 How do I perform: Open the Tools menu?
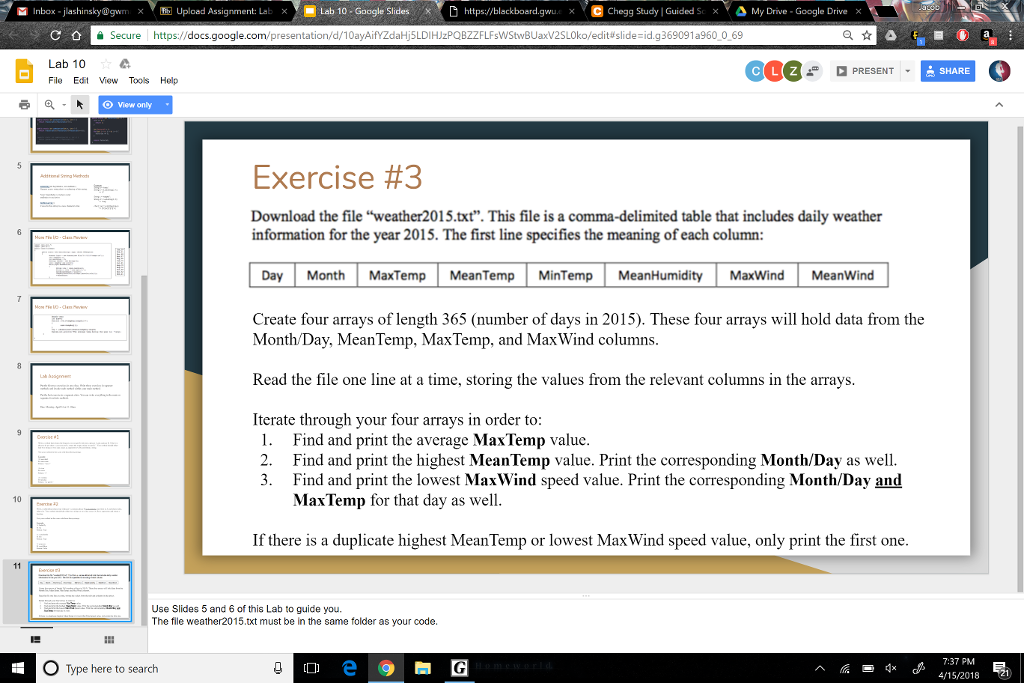tap(139, 80)
